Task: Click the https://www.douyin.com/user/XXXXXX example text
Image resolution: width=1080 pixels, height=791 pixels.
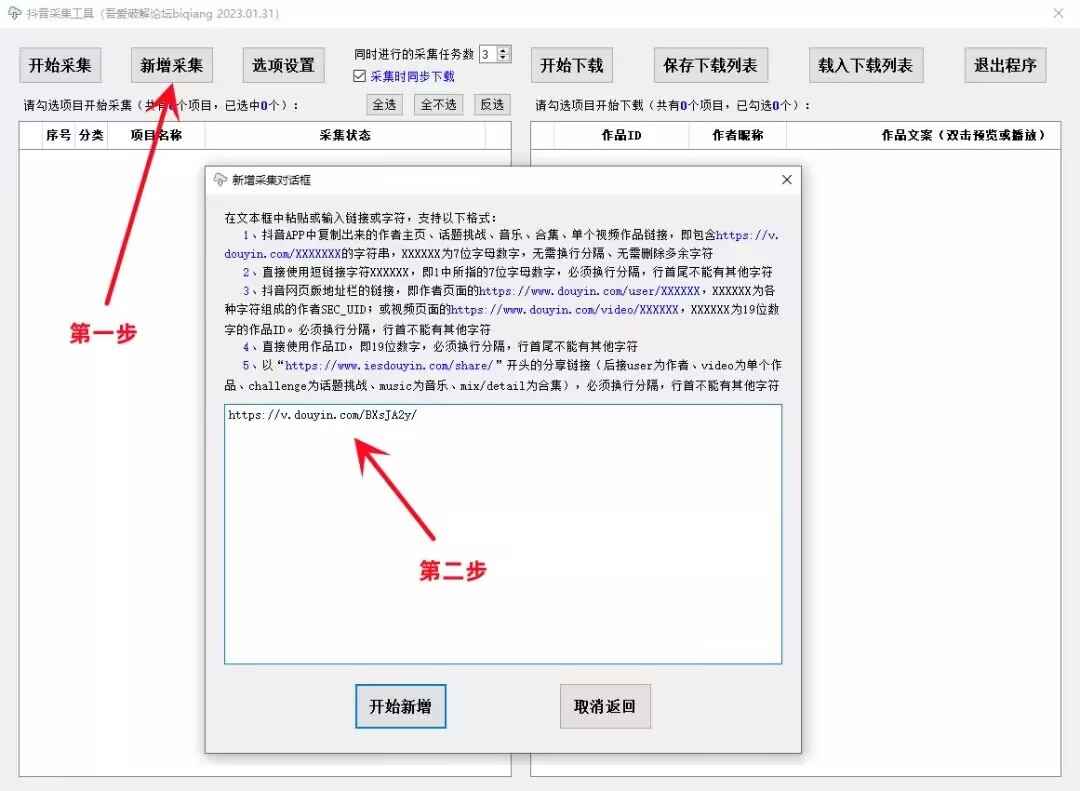Action: click(590, 291)
